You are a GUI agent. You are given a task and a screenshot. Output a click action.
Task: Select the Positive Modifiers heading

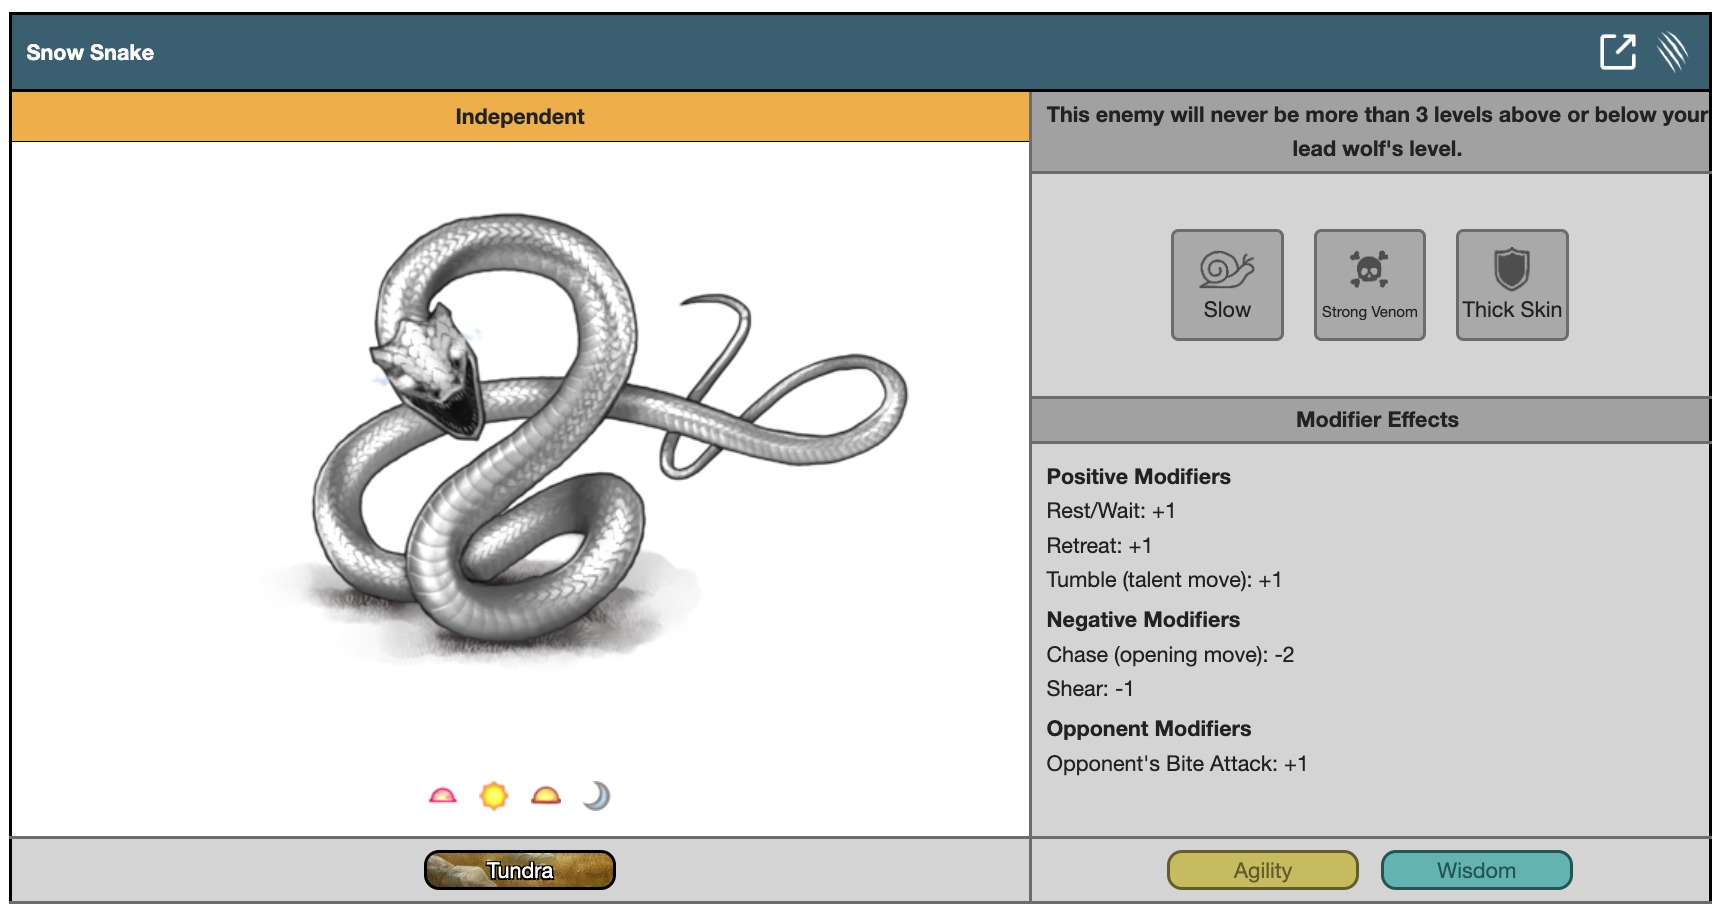[1138, 477]
